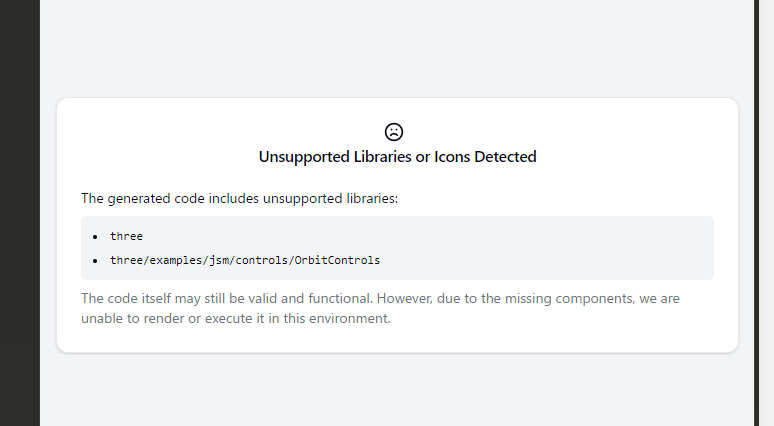Click the bullet point beside 'three'
The image size is (774, 426).
pos(95,237)
